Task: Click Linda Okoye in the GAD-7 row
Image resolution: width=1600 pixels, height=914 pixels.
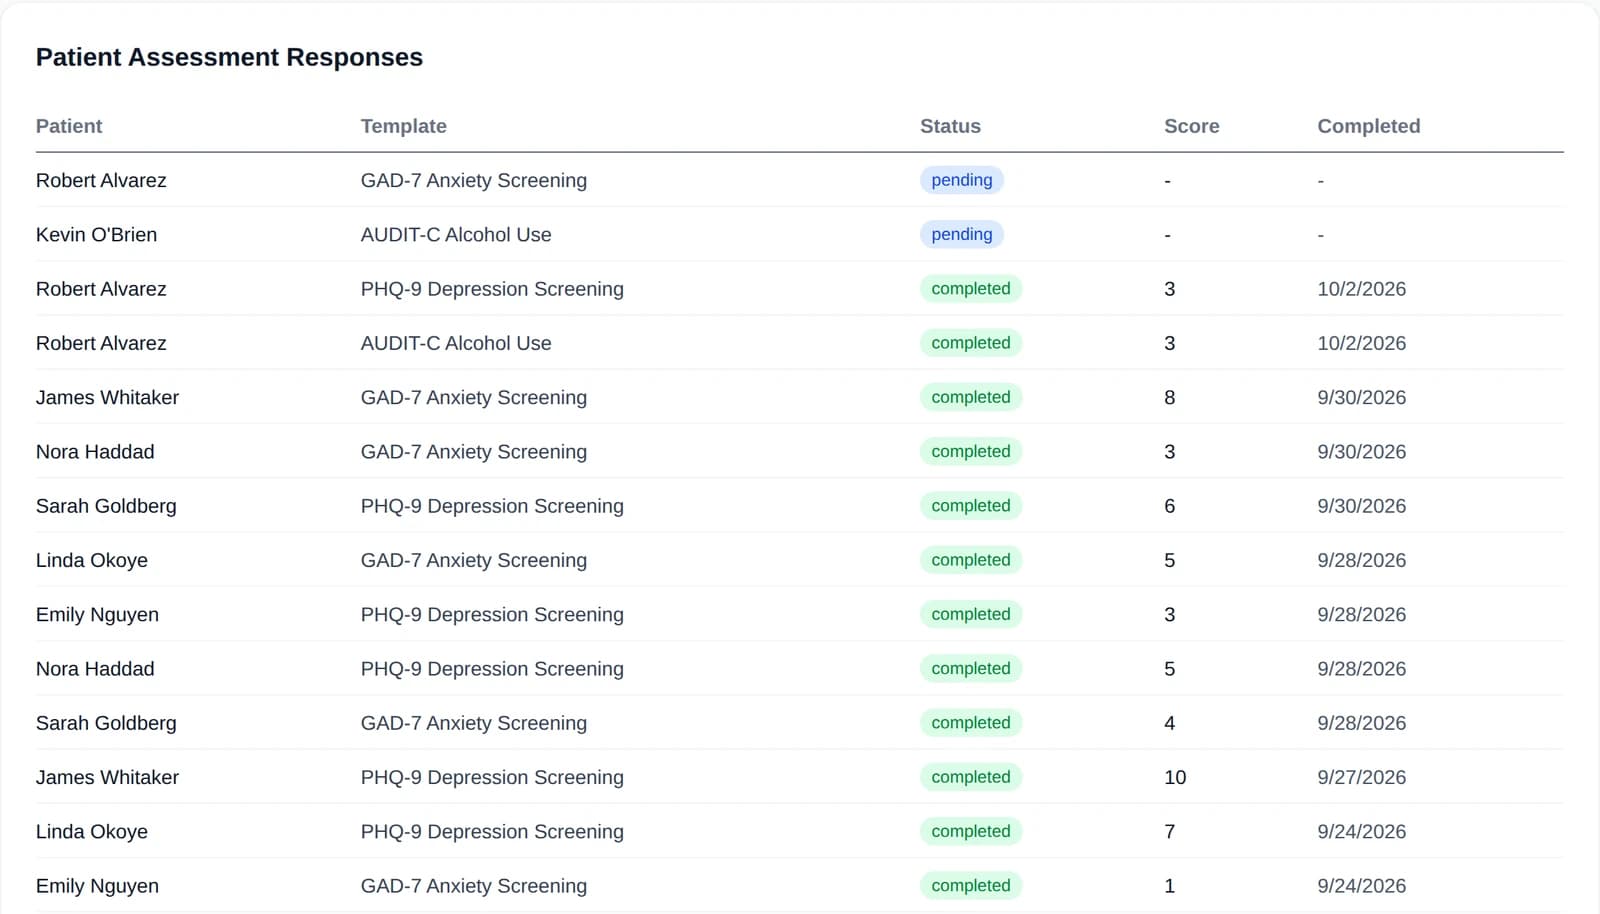Action: click(92, 560)
